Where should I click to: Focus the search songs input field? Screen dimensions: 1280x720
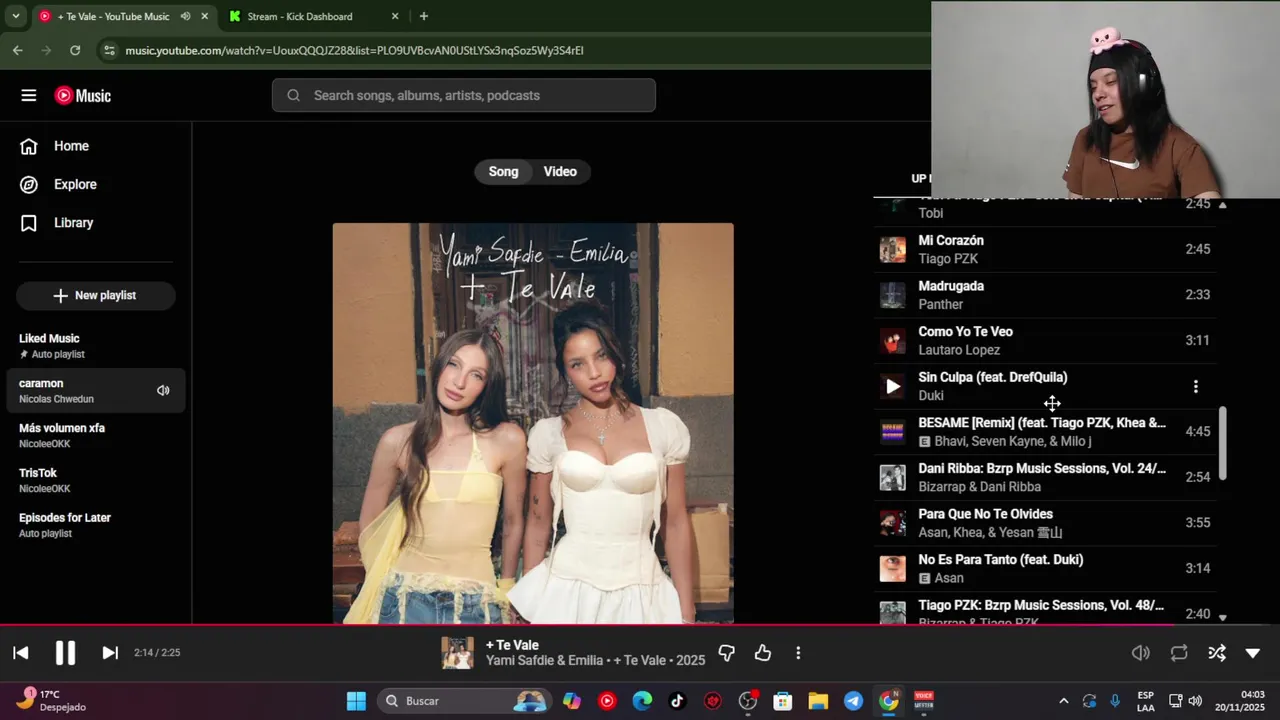tap(464, 95)
